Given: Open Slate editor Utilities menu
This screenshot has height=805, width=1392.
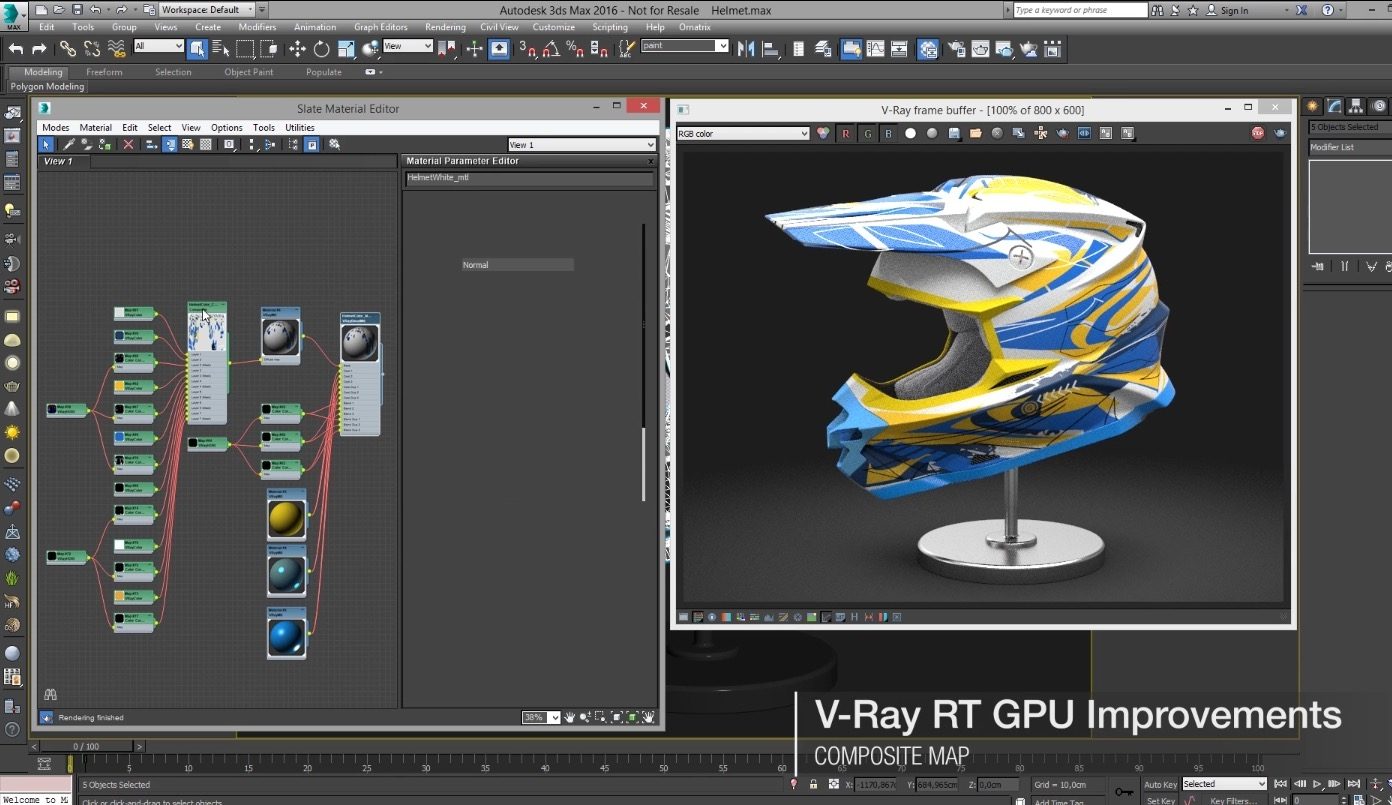Looking at the screenshot, I should (x=300, y=127).
